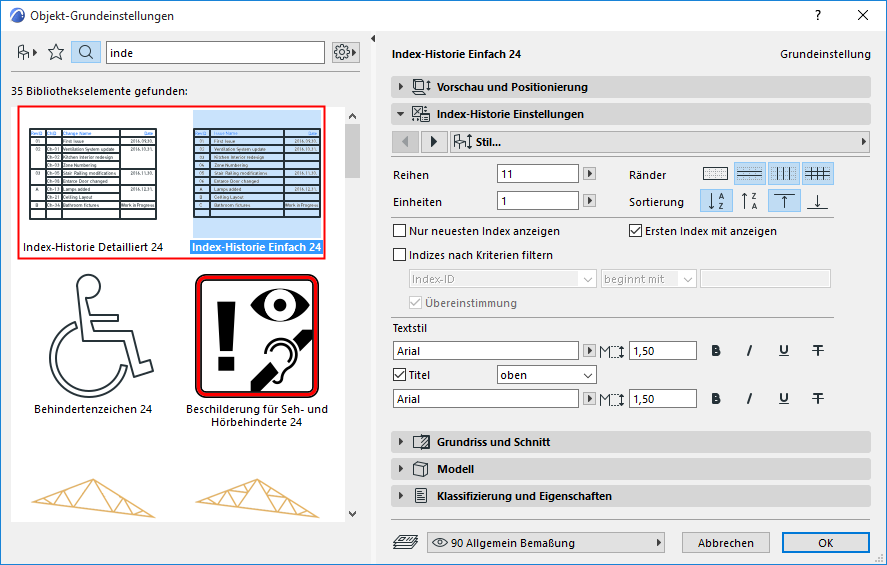Open layer dropdown 90 Allgemein Bemaßung

(546, 542)
